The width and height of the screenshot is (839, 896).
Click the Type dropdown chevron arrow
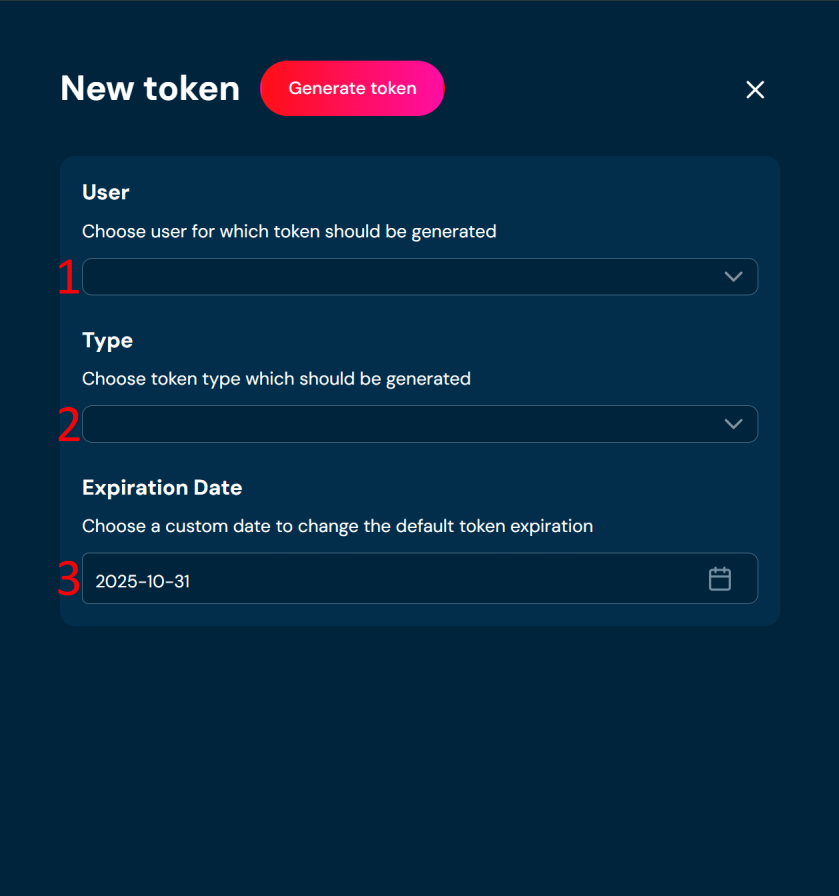(733, 424)
